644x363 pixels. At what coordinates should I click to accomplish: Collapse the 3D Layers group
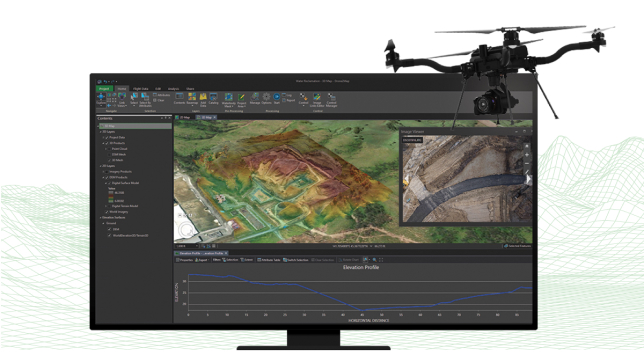(100, 132)
